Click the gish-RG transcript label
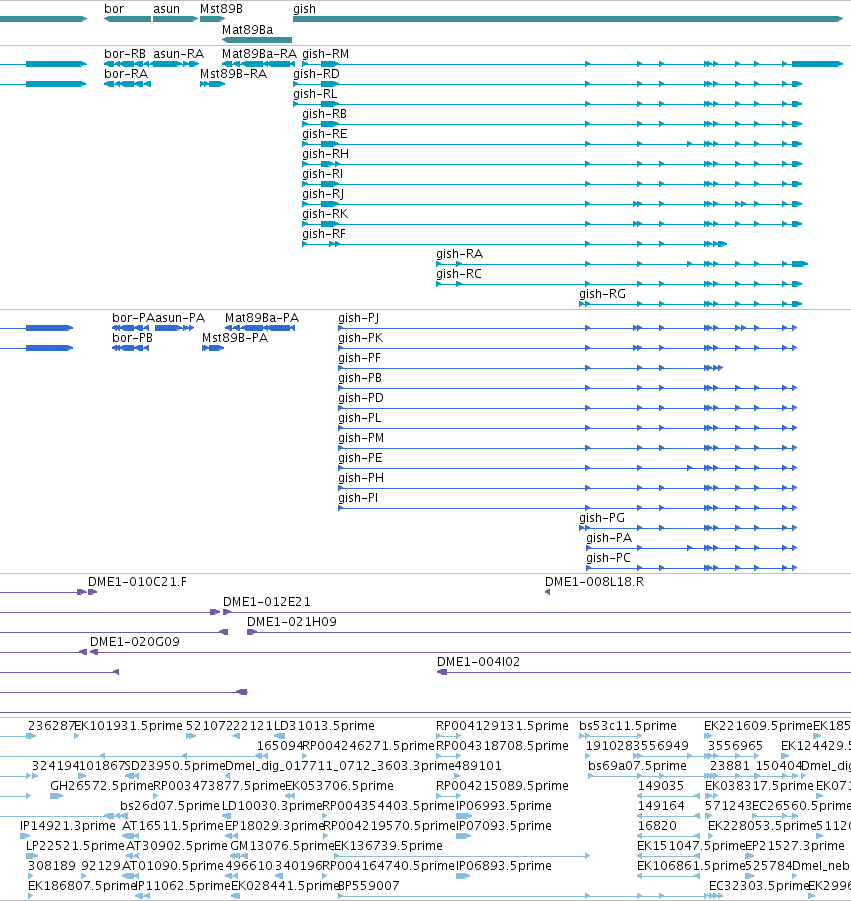Screen dimensions: 851x901 [602, 294]
